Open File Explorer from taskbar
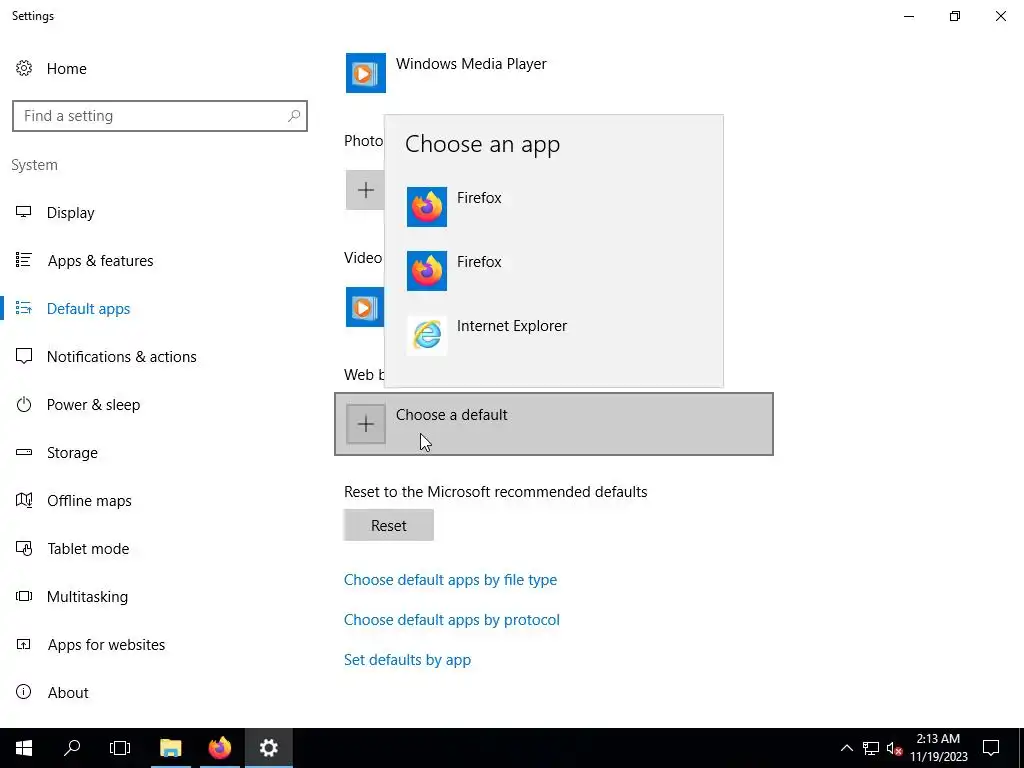This screenshot has height=768, width=1024. pos(170,748)
